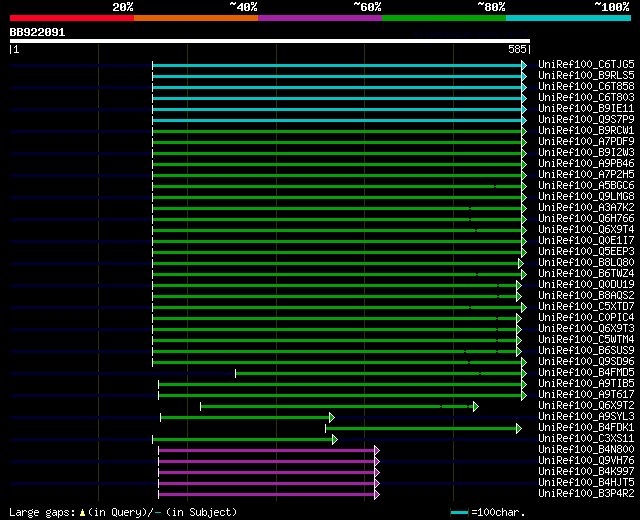Select the UniRef100_C3XS11 label
640x520 pixels.
[x=586, y=439]
